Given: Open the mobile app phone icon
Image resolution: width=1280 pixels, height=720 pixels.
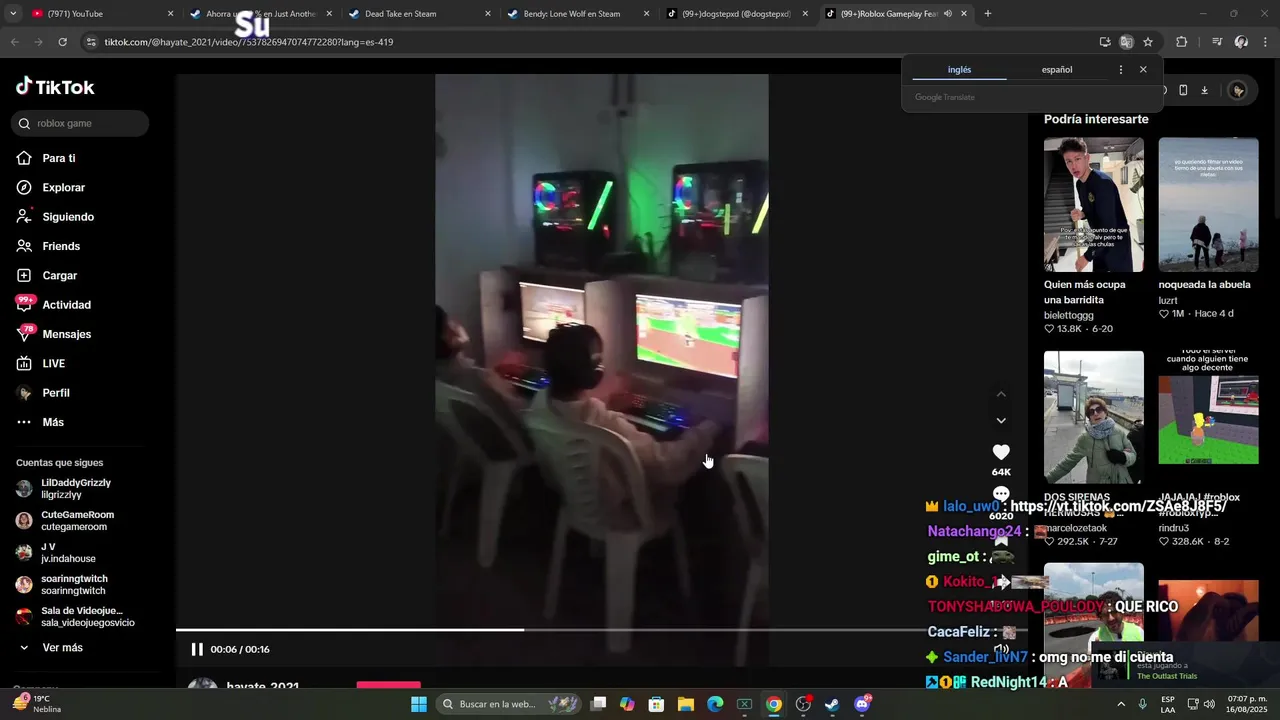Looking at the screenshot, I should [x=1183, y=90].
